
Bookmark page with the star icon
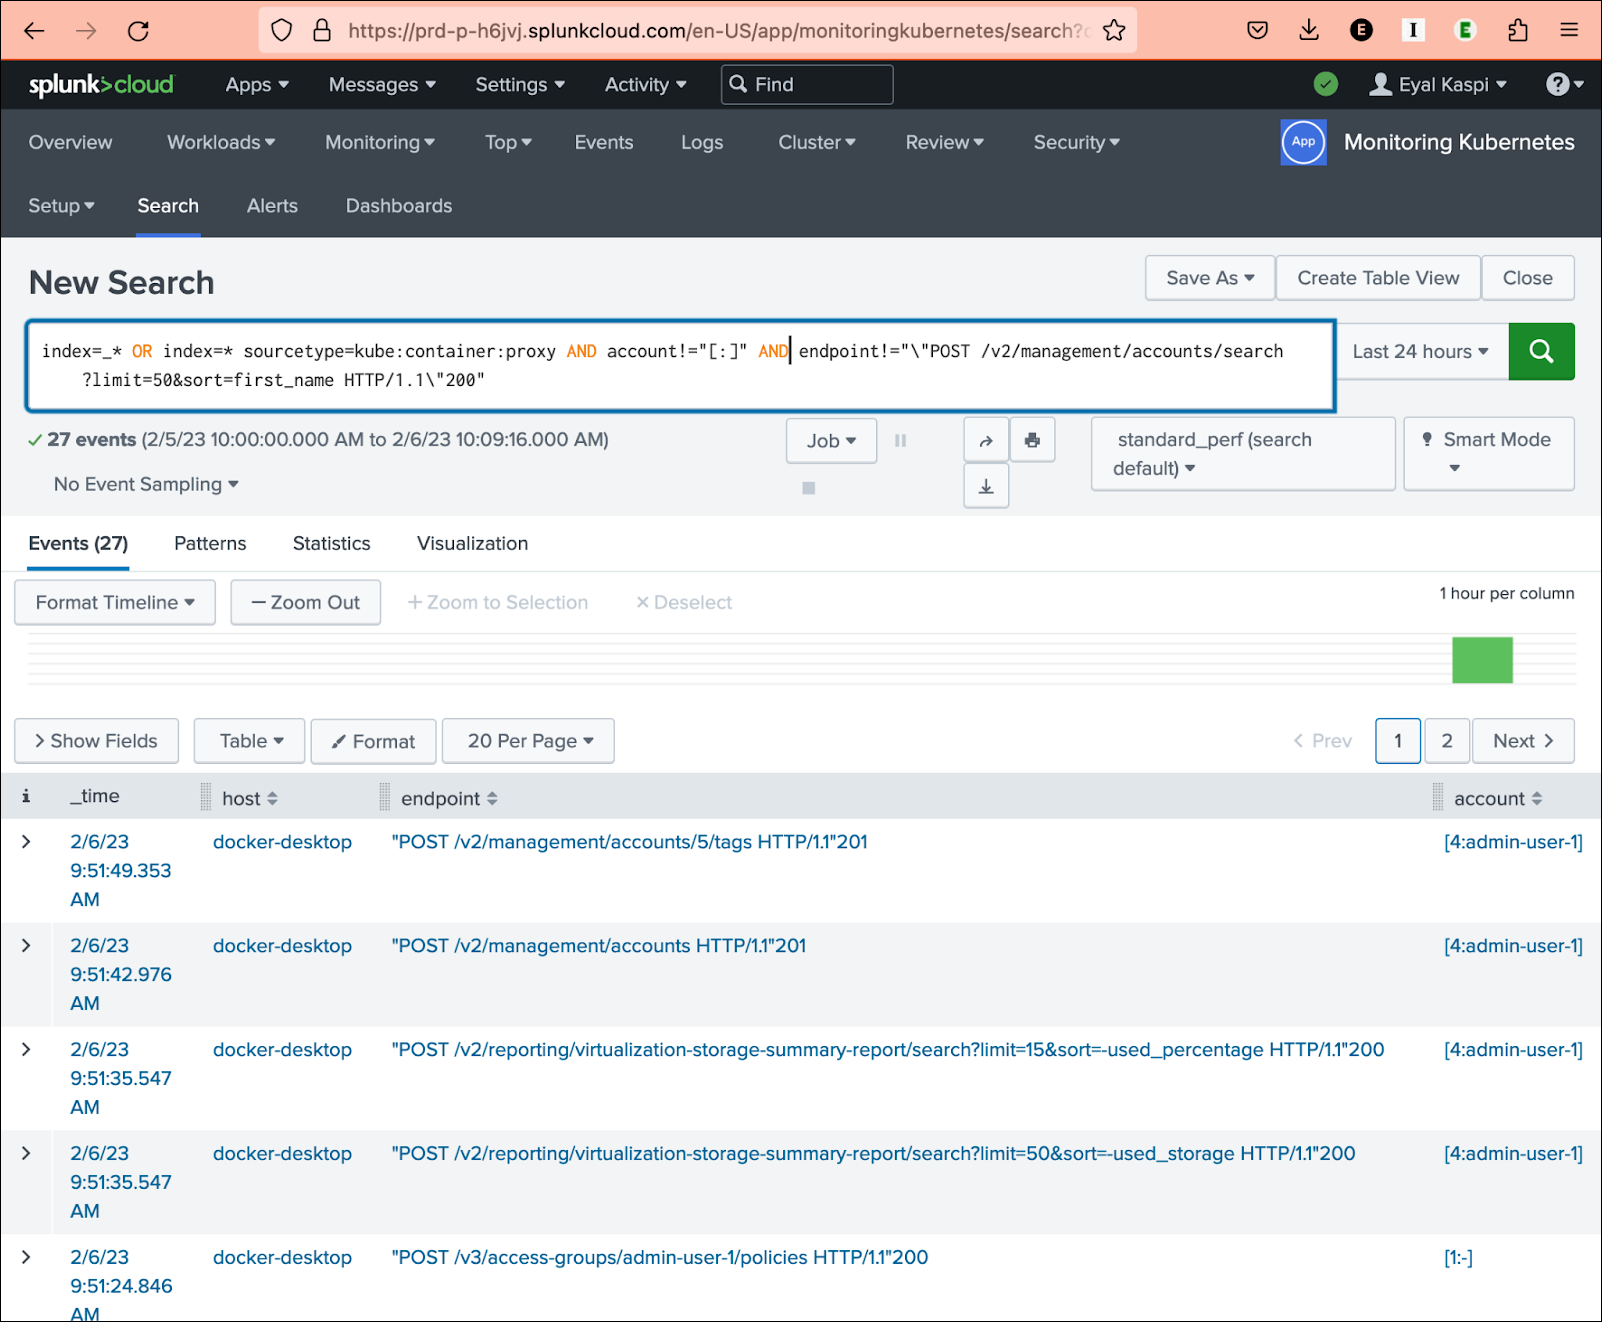(x=1114, y=31)
